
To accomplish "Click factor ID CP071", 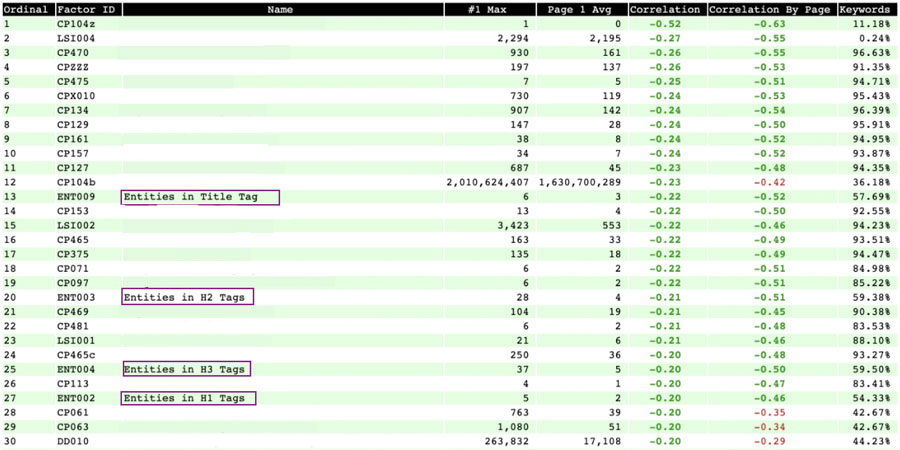I will coord(72,269).
